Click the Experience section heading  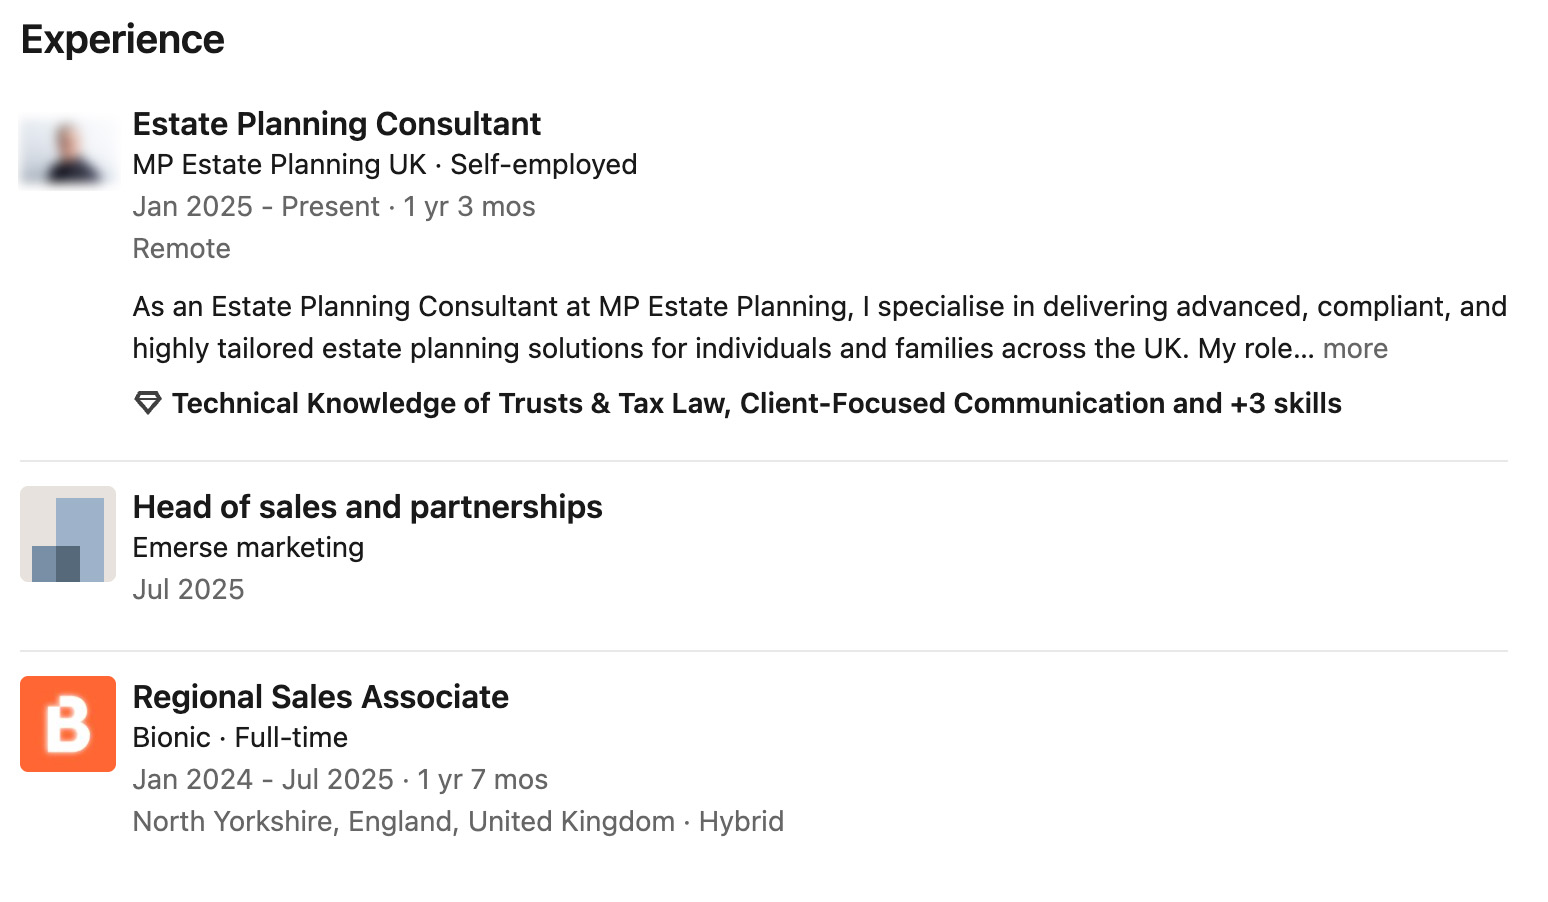(x=122, y=38)
